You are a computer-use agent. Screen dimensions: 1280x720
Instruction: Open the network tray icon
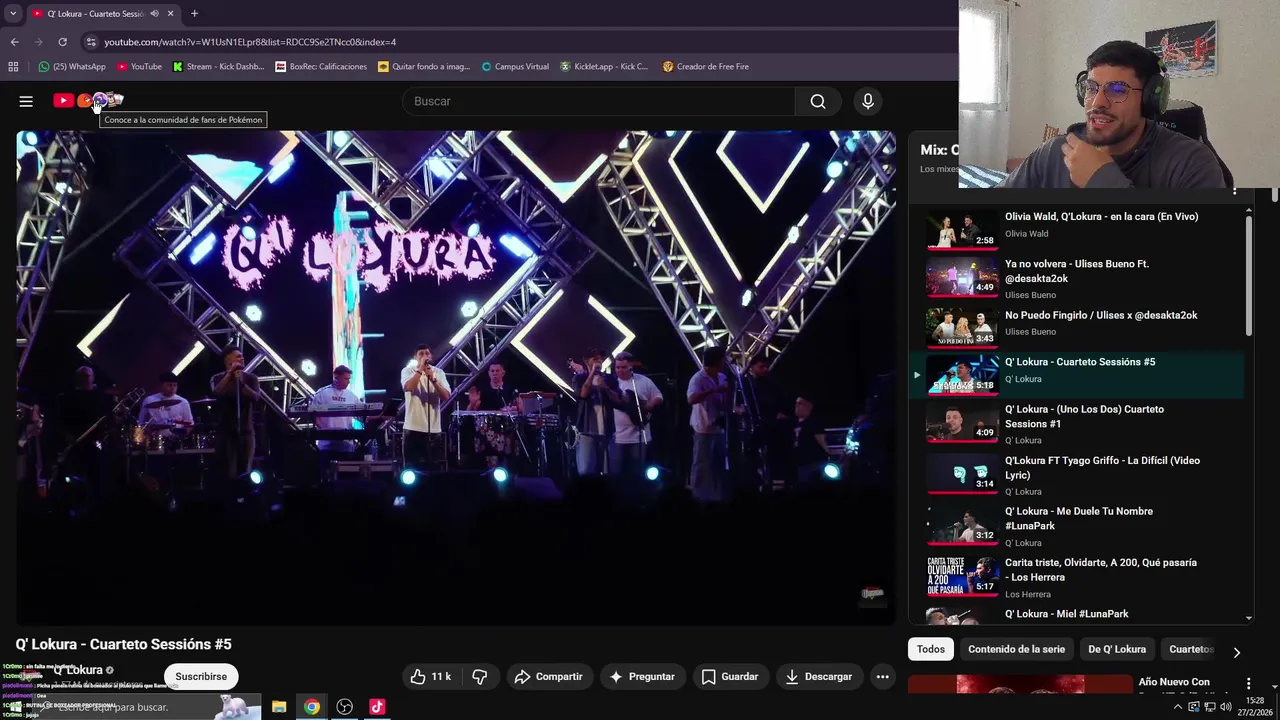[1209, 707]
